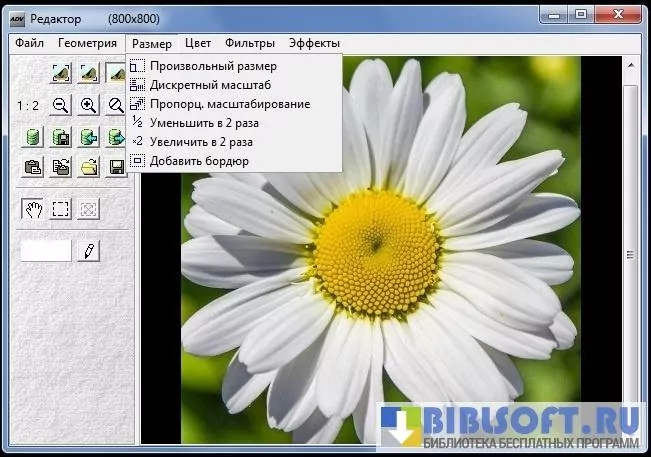Click the paste clipboard icon
The width and height of the screenshot is (651, 457).
(32, 167)
